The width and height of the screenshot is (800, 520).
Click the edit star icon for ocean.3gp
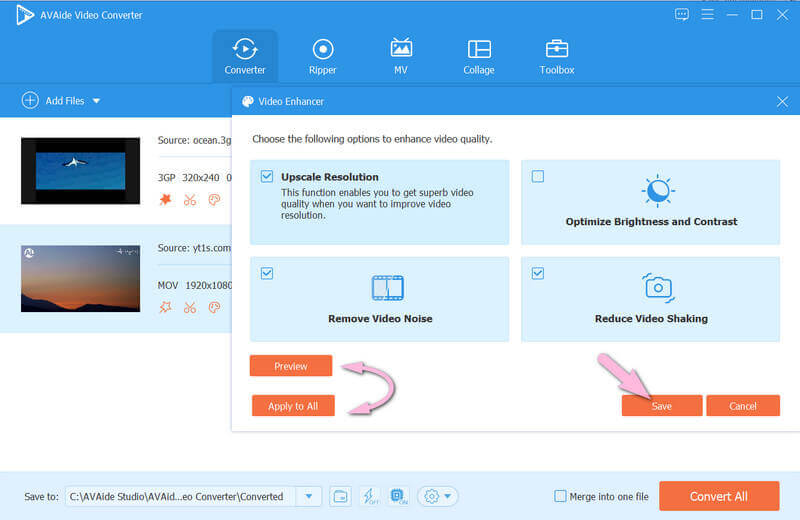click(x=165, y=200)
